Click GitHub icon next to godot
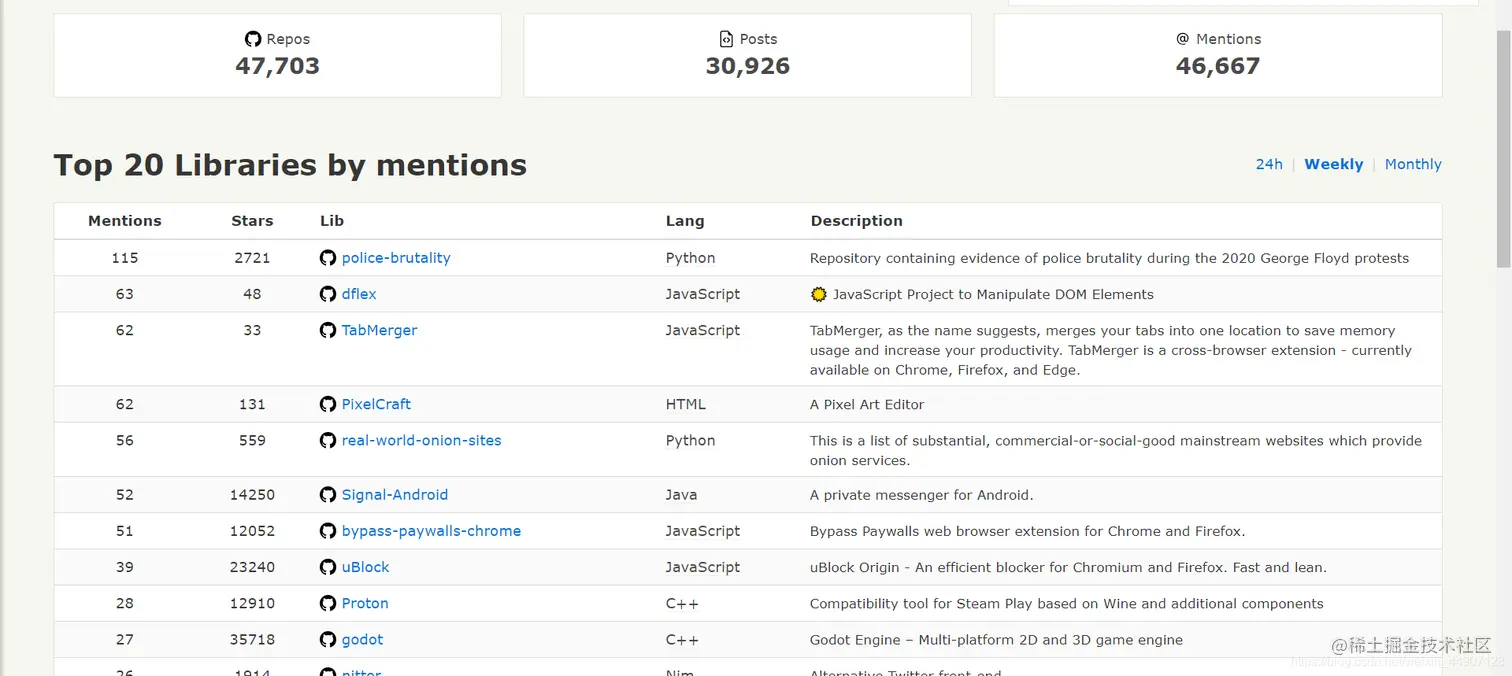 (328, 640)
